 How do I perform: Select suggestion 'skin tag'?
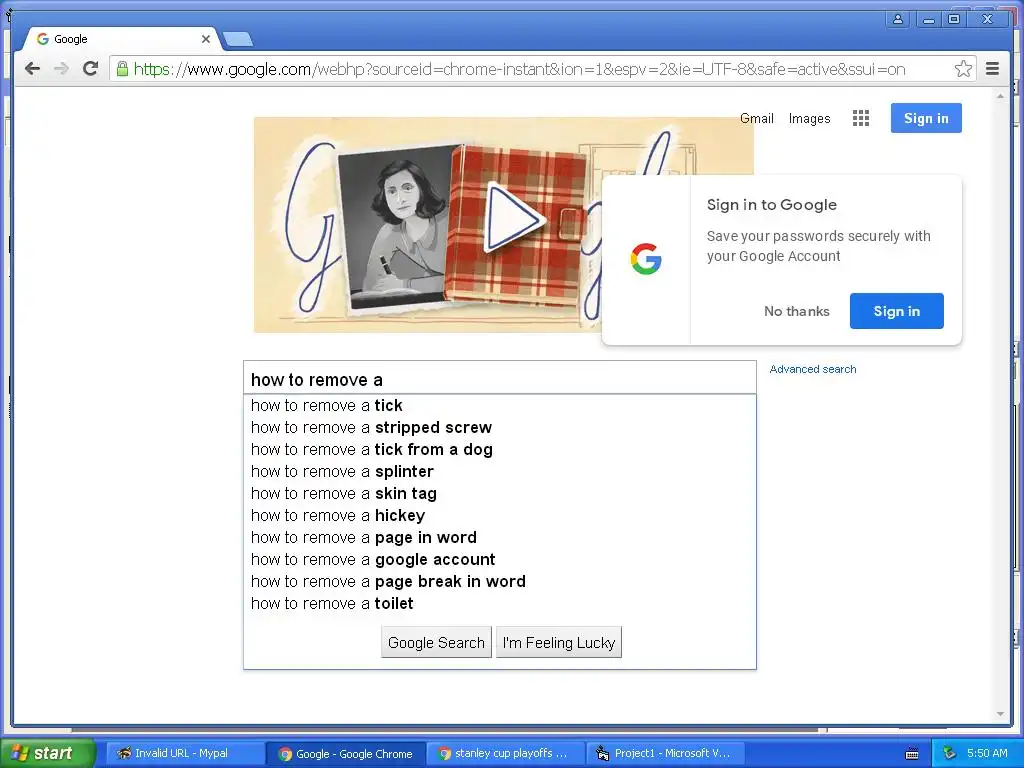500,494
